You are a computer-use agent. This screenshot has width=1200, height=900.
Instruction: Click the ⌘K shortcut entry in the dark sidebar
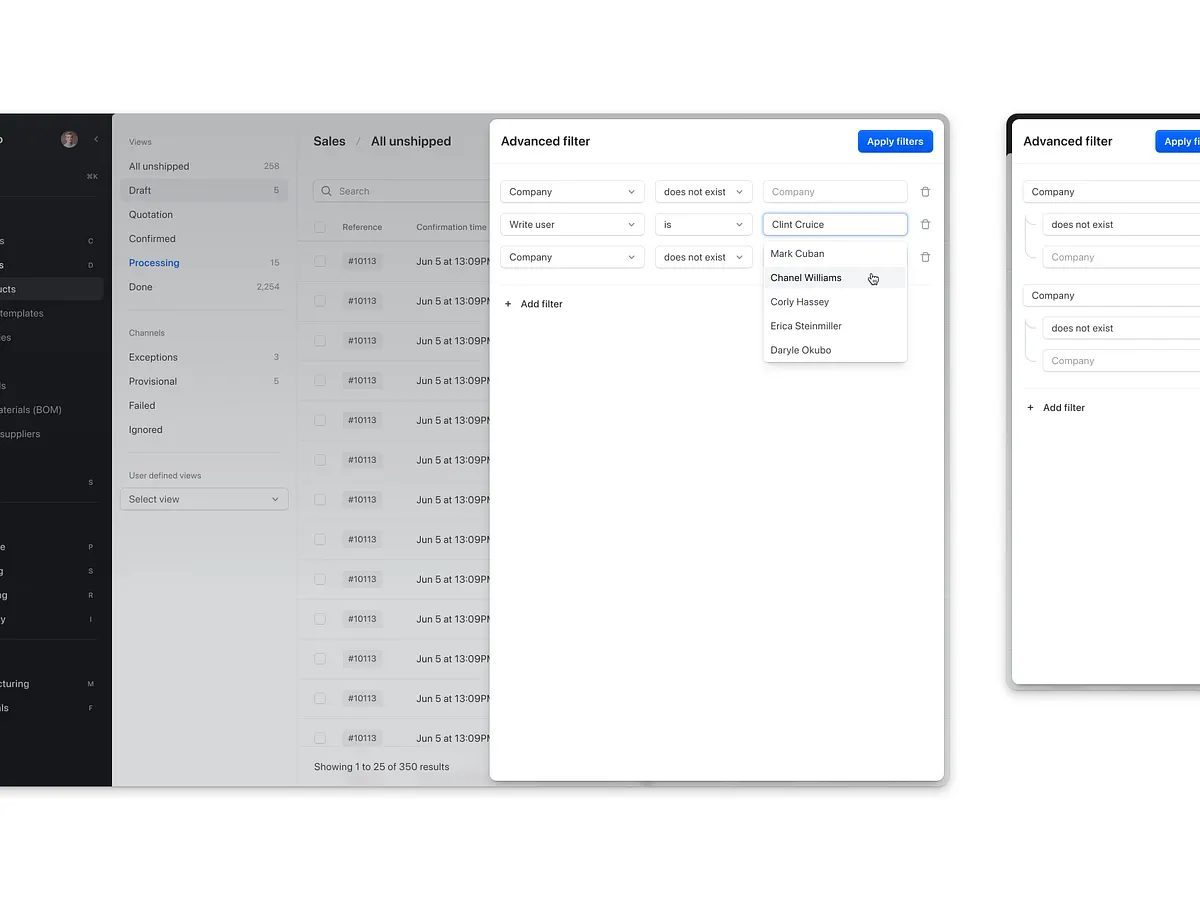[x=92, y=177]
